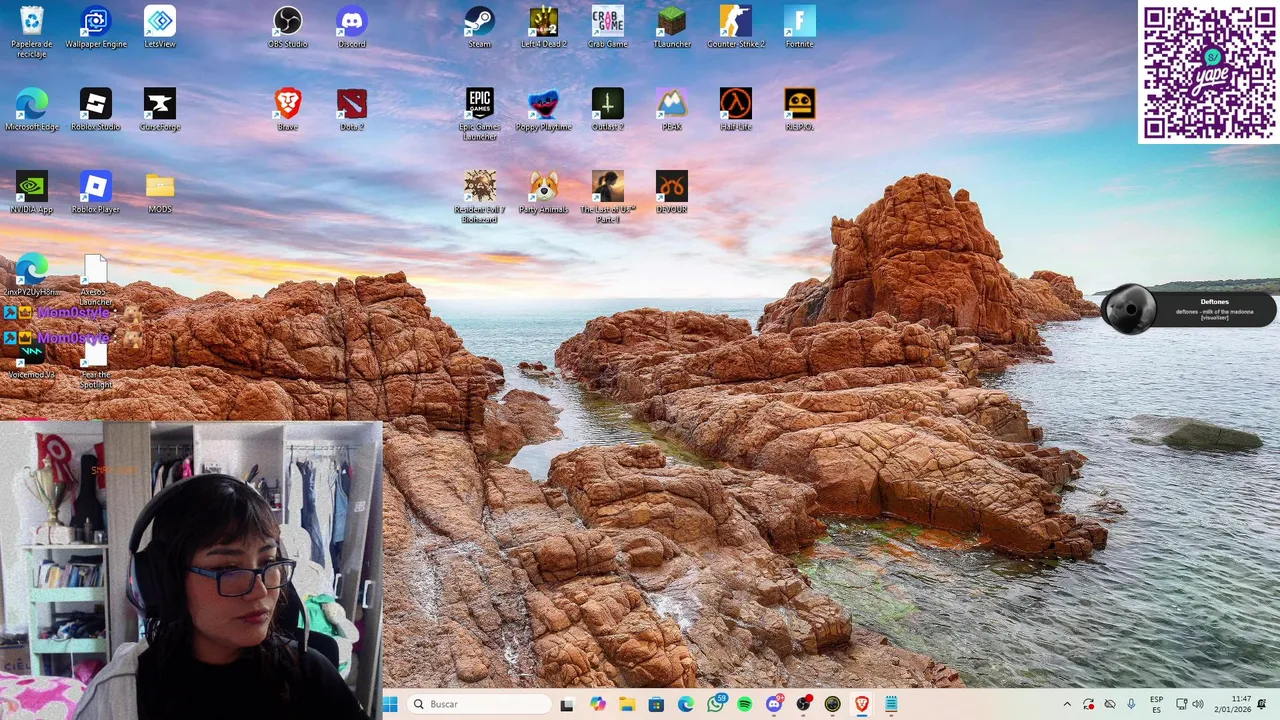Open the Windows Start menu

point(390,704)
